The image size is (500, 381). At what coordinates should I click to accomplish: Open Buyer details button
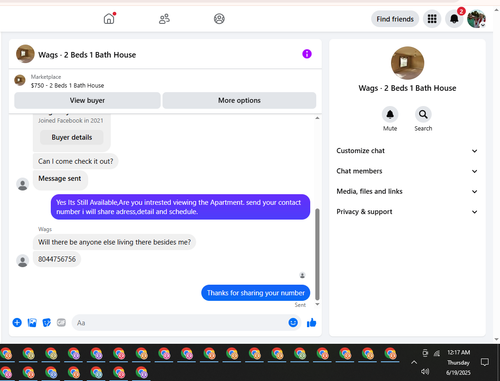(x=72, y=137)
